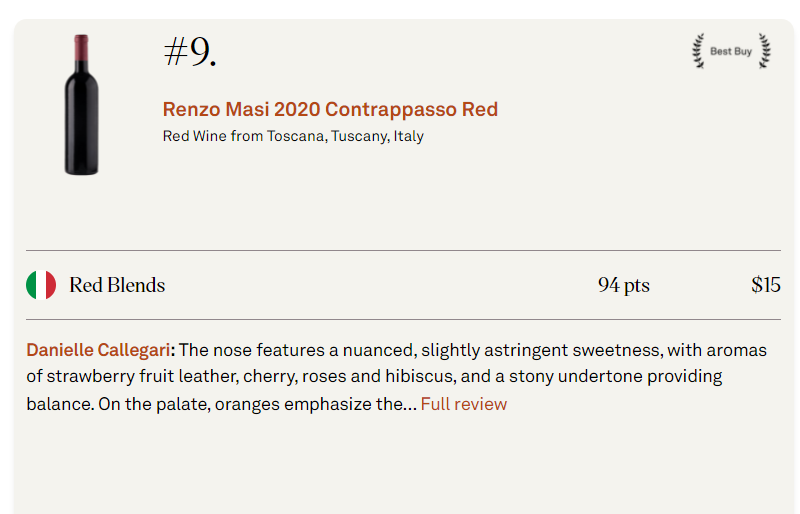Click the right laurel of Best Buy badge
Image resolution: width=800 pixels, height=514 pixels.
tap(764, 51)
